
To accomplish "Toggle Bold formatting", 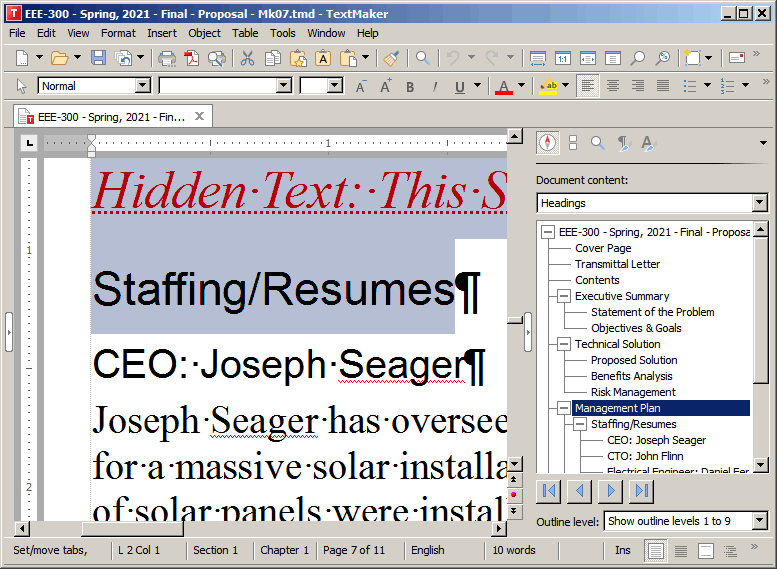I will (x=410, y=87).
